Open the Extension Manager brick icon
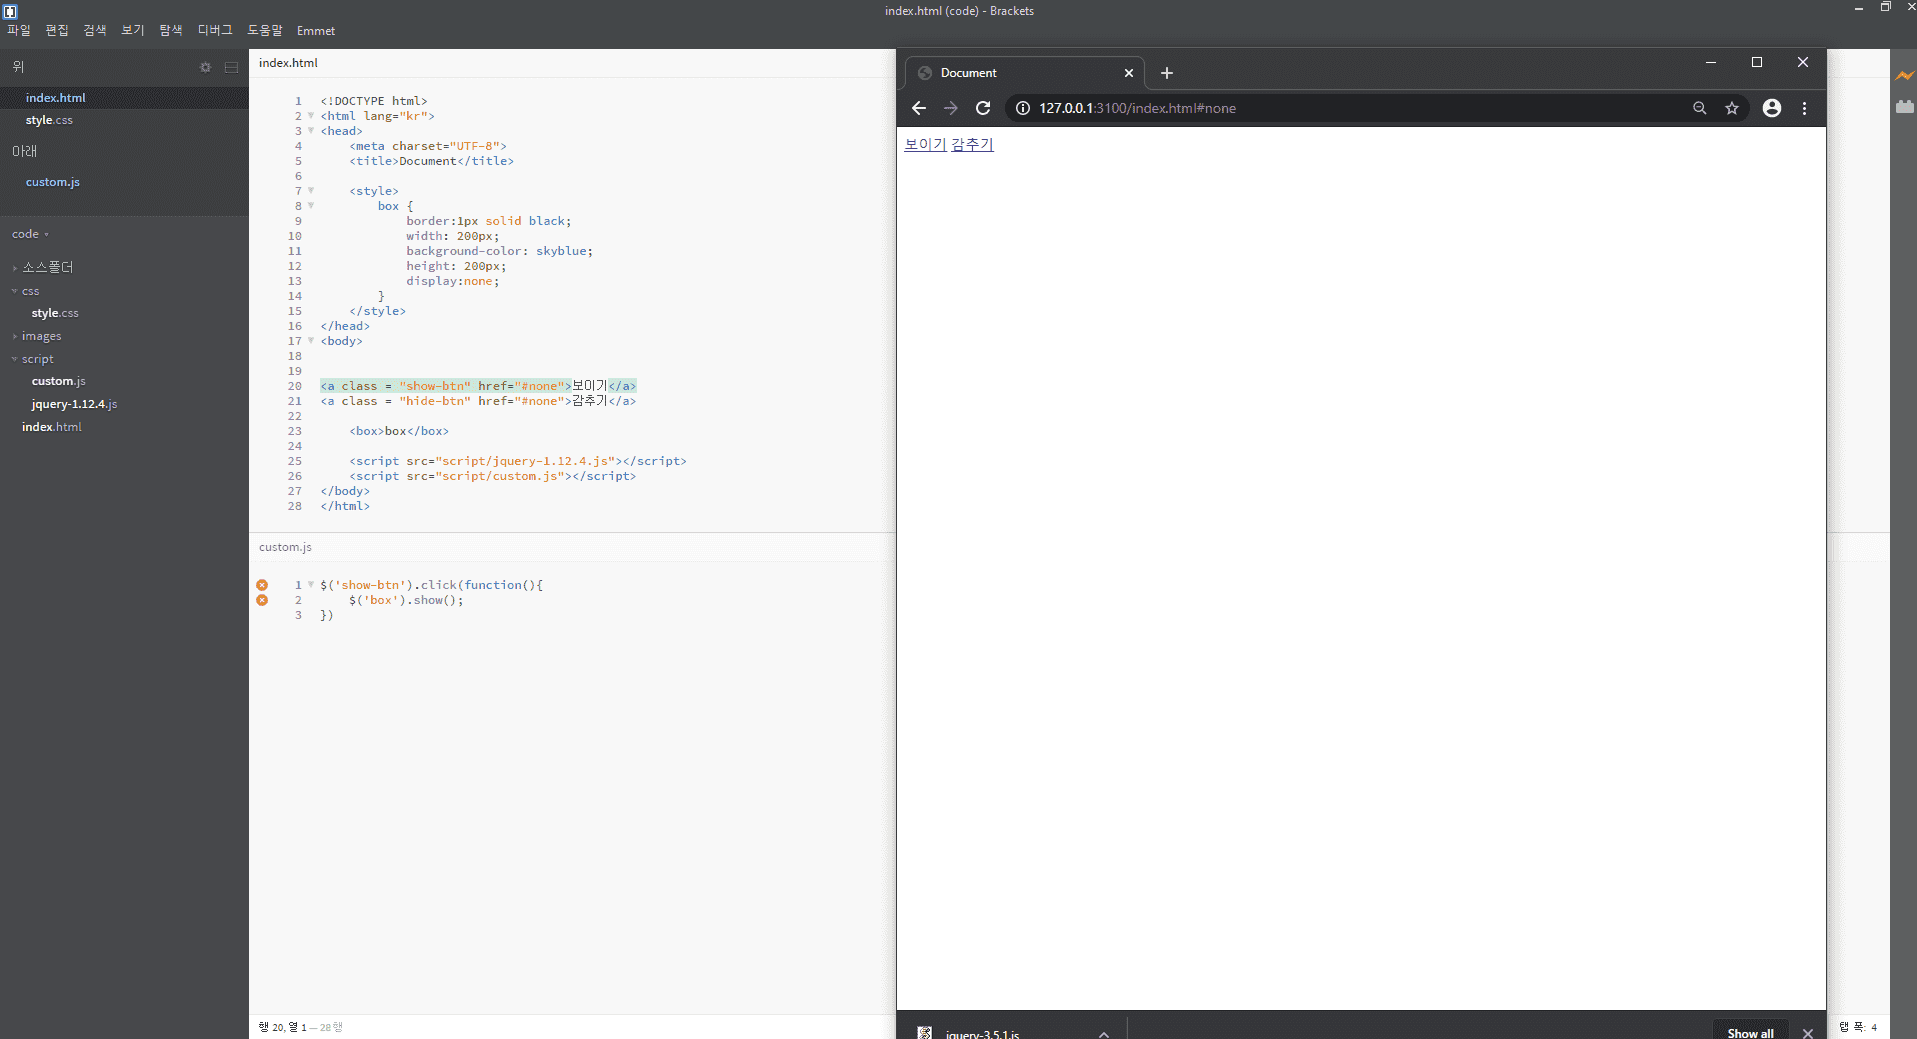 [1904, 107]
